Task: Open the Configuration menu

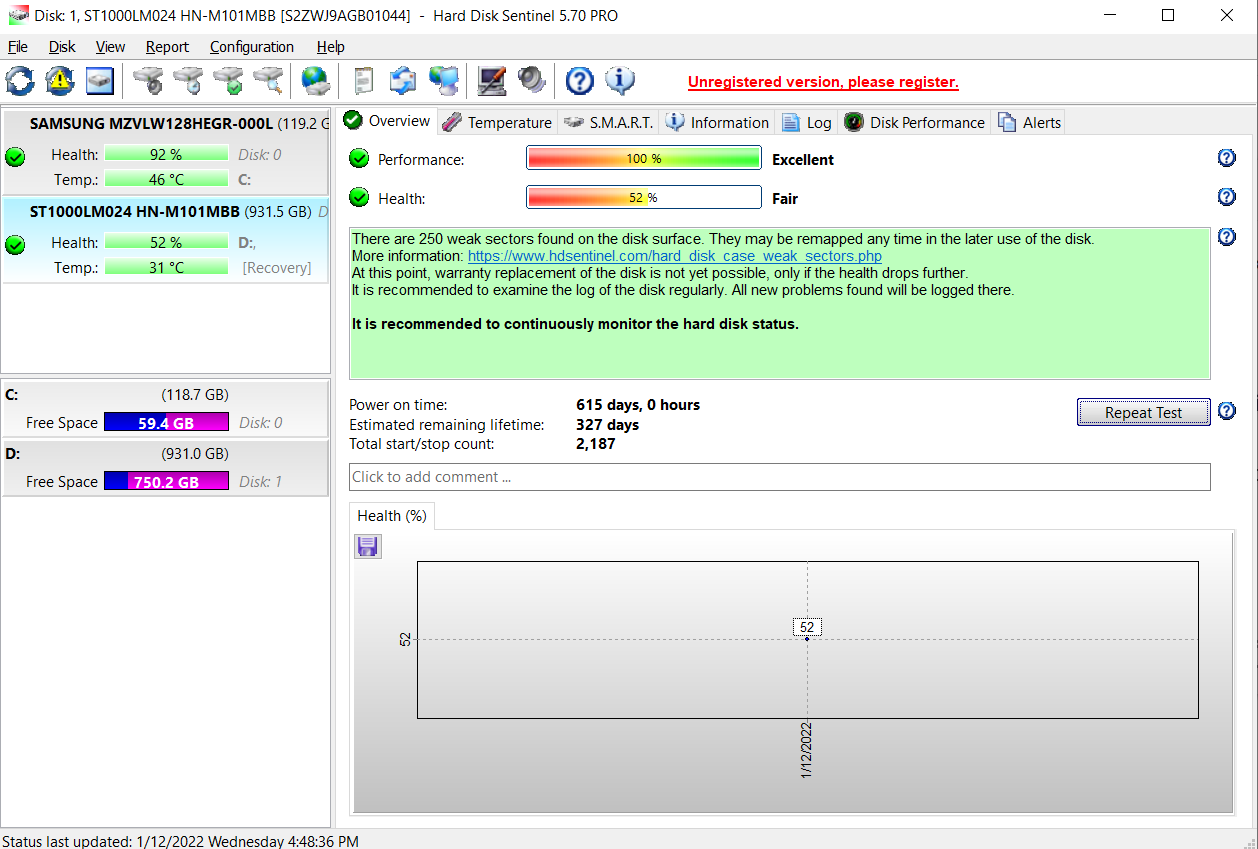Action: coord(252,47)
